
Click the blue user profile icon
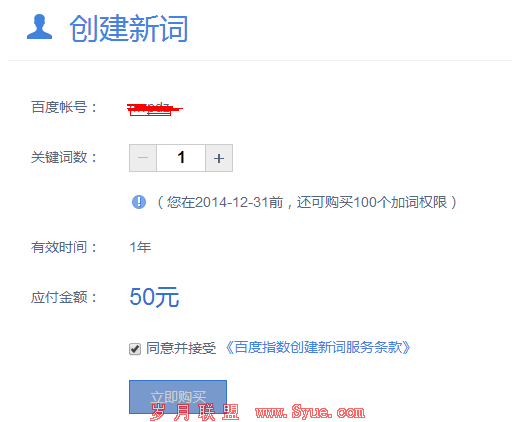pos(39,27)
